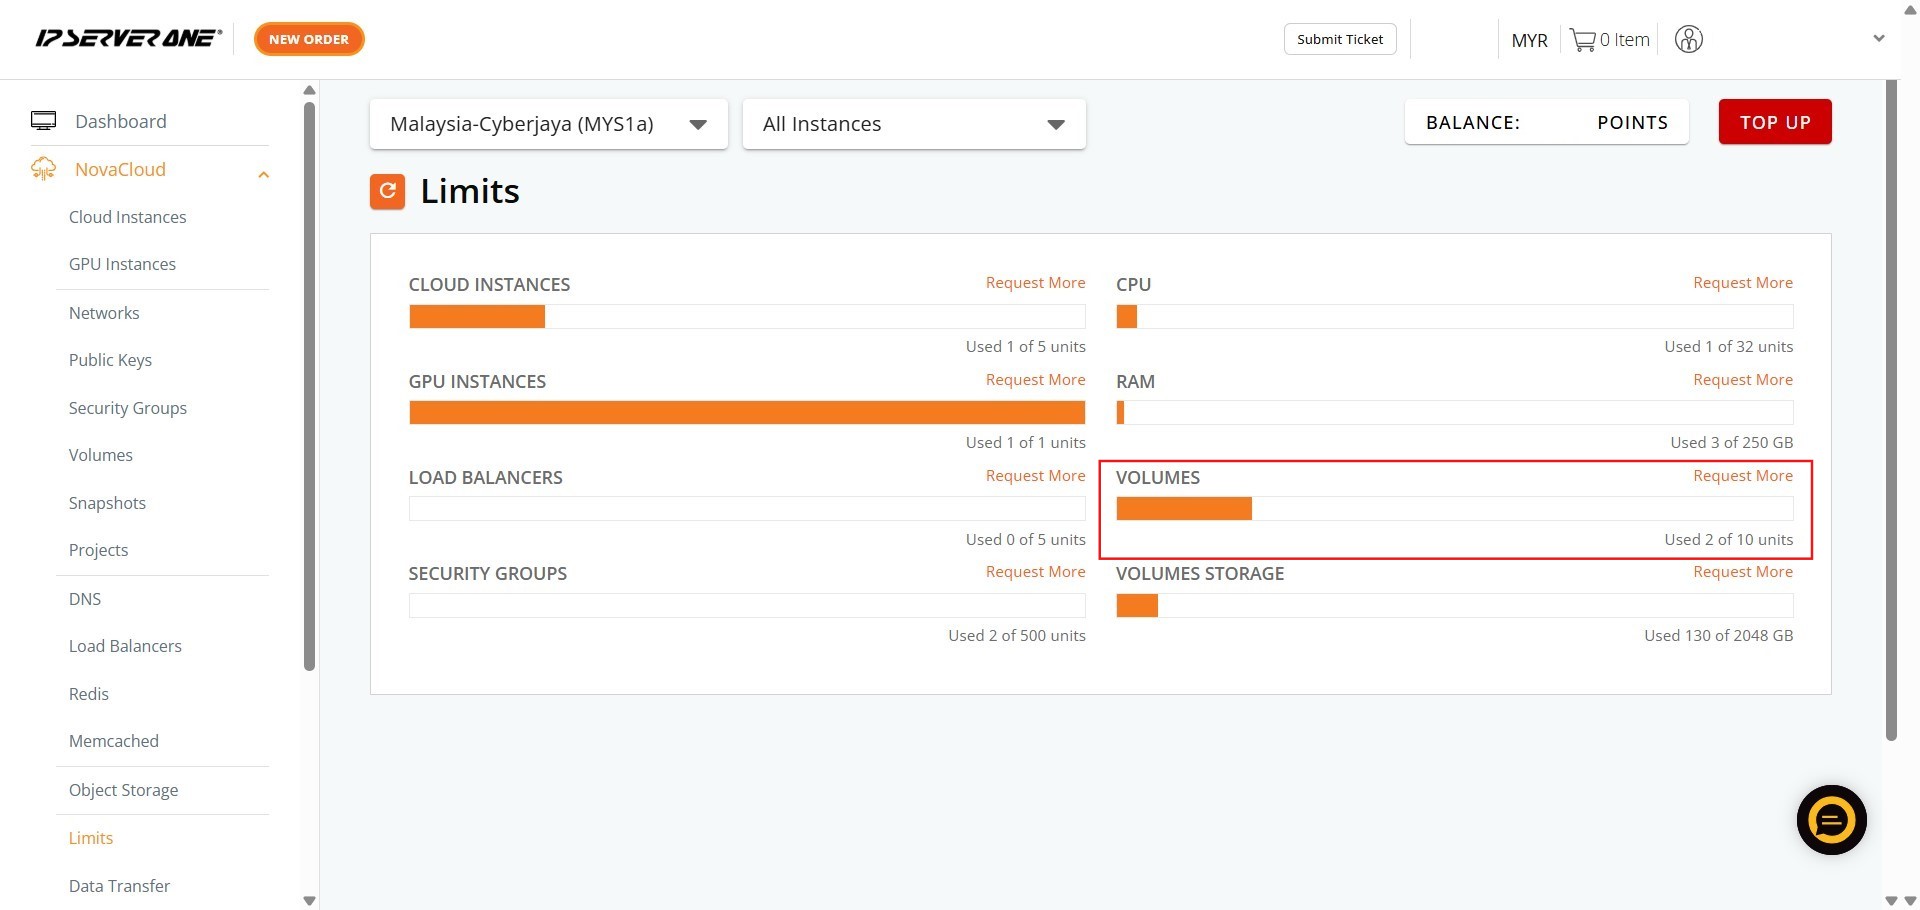Click the orange refresh icon beside Limits
Screen dimensions: 1920x910
point(387,191)
